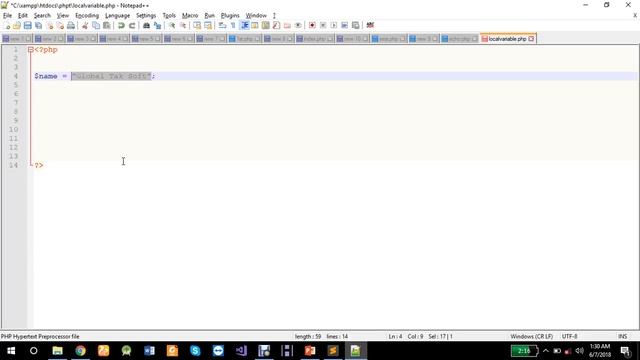
Task: Cut selection using the scissors icon
Action: [x=85, y=25]
